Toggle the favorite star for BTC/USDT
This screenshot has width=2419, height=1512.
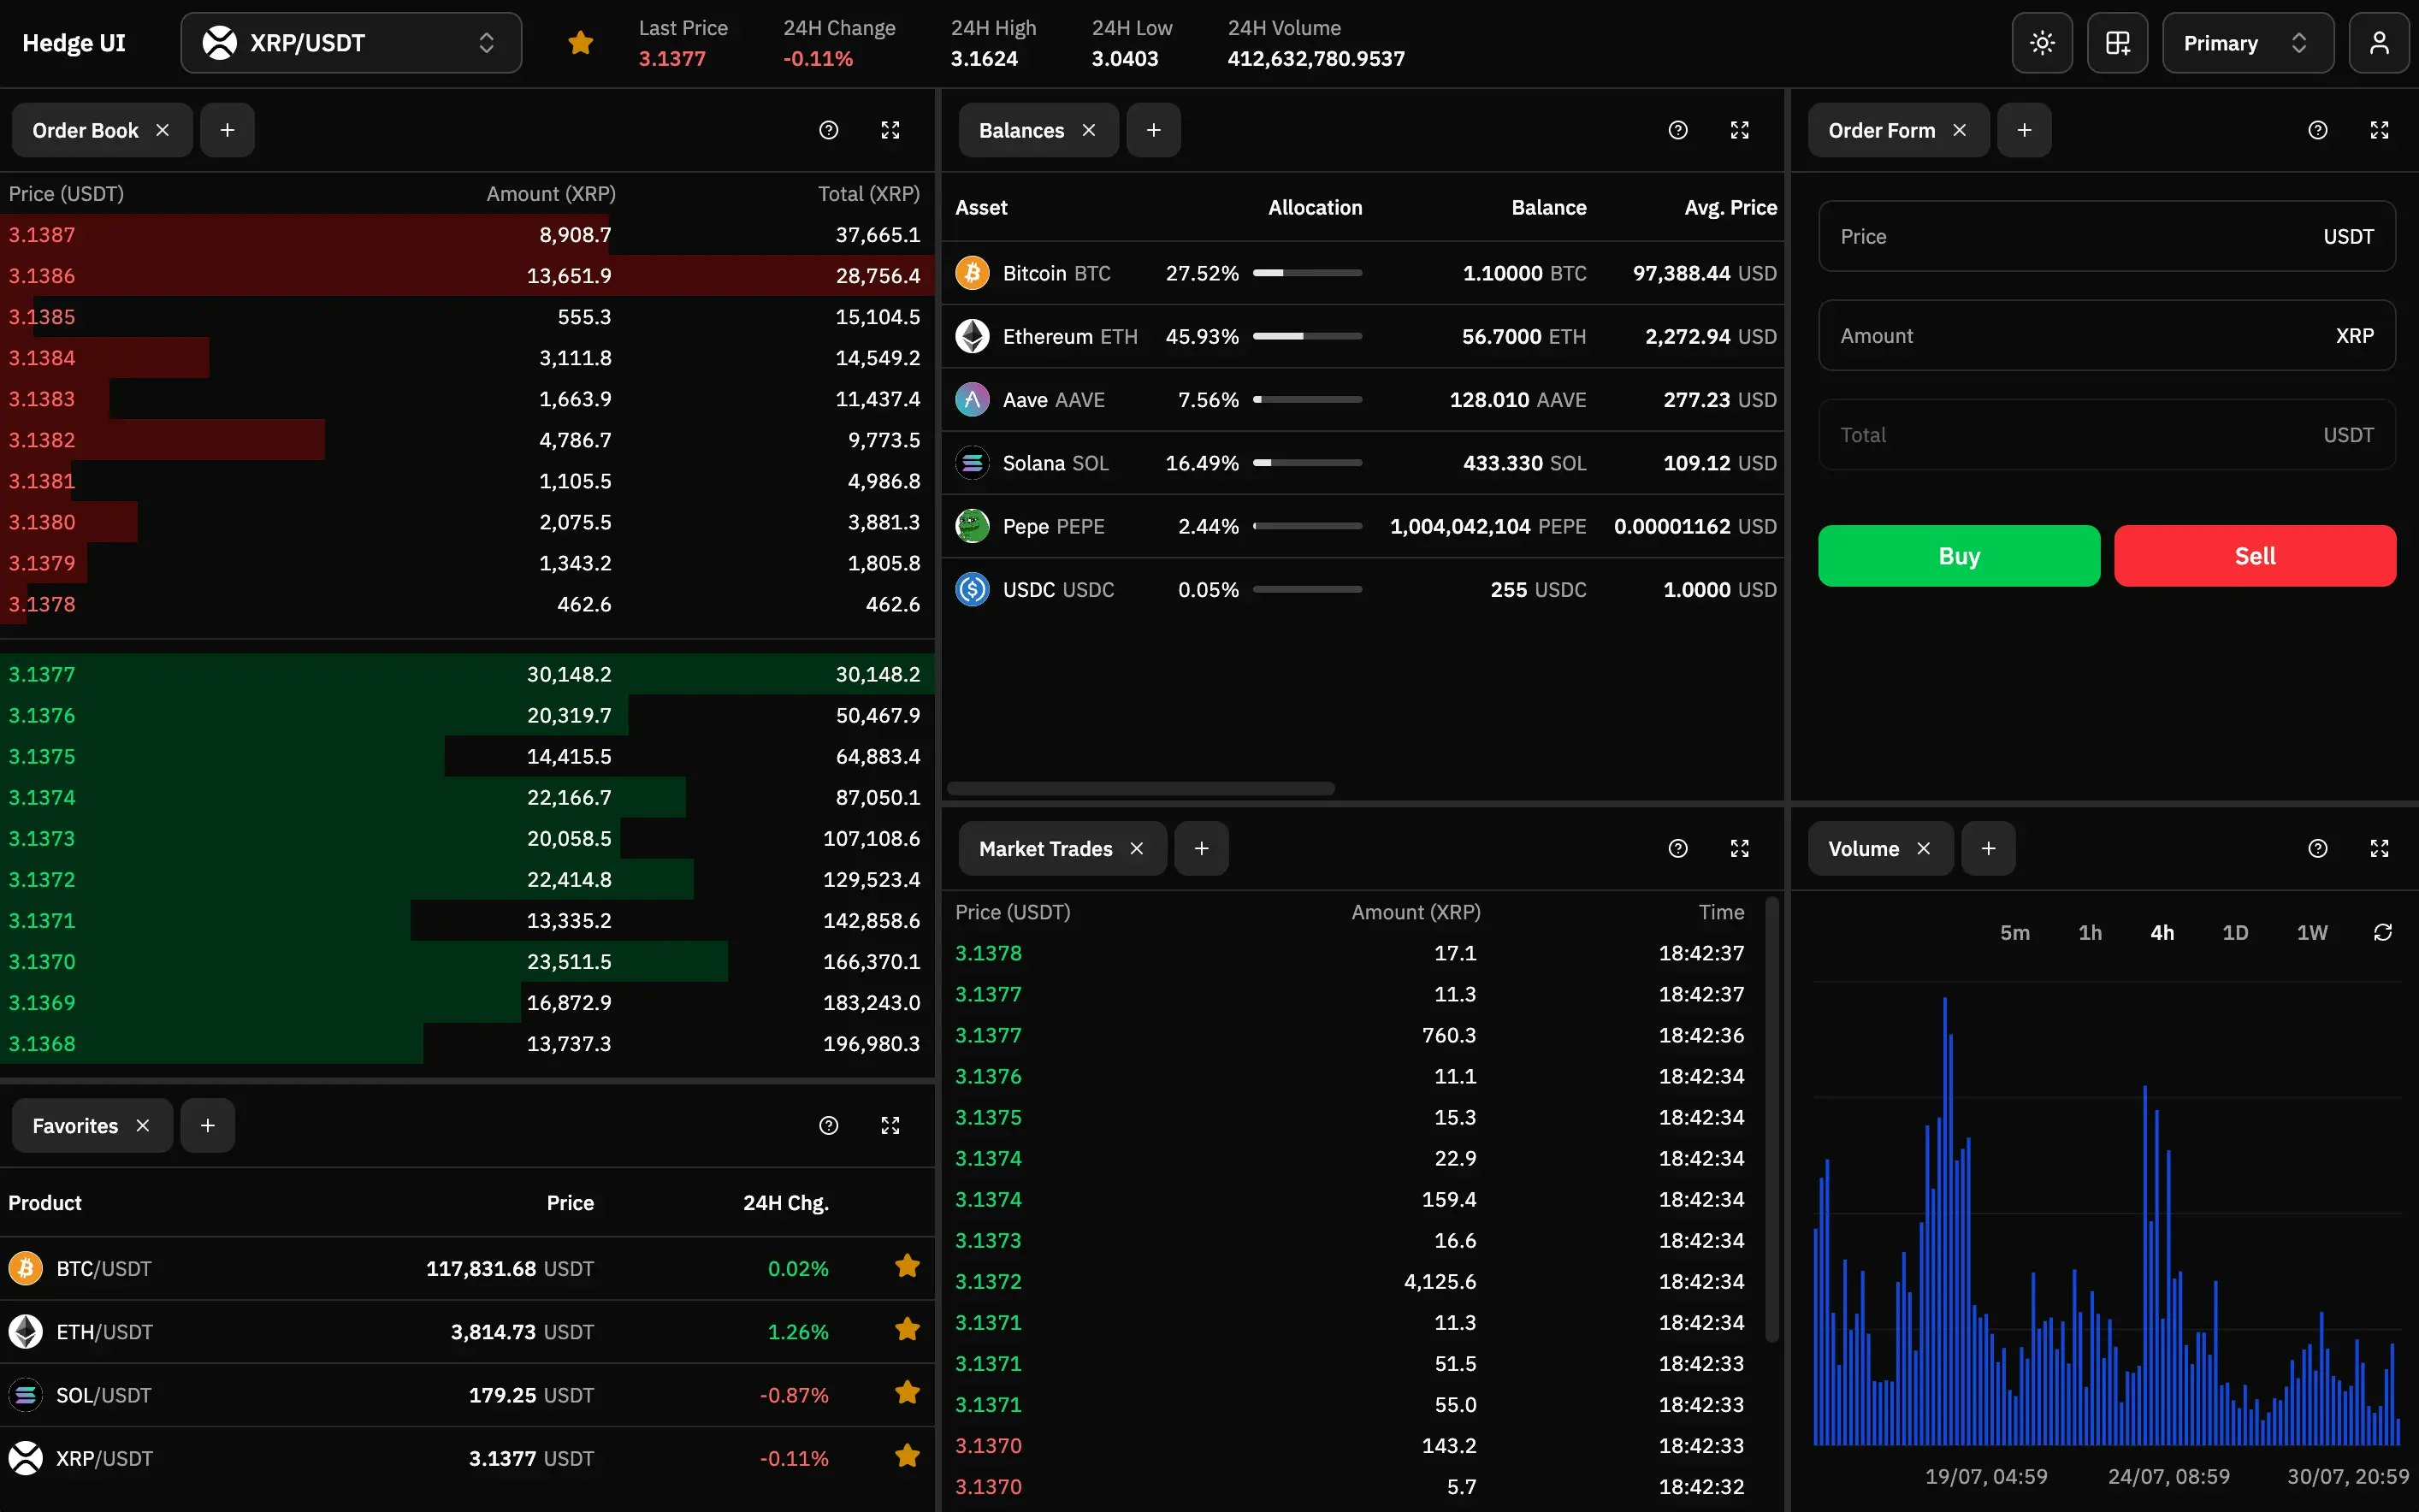(906, 1266)
